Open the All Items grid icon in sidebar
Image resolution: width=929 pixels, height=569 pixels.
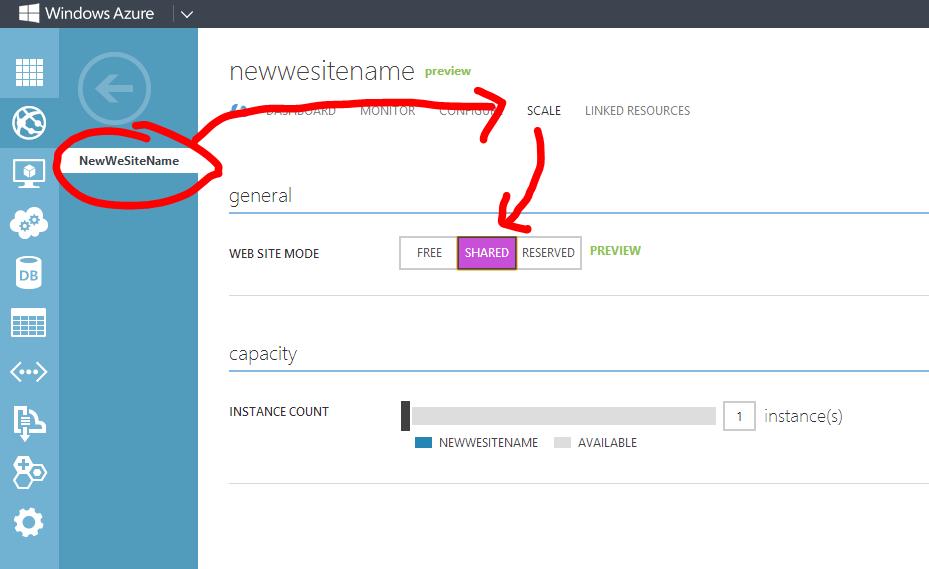coord(29,72)
